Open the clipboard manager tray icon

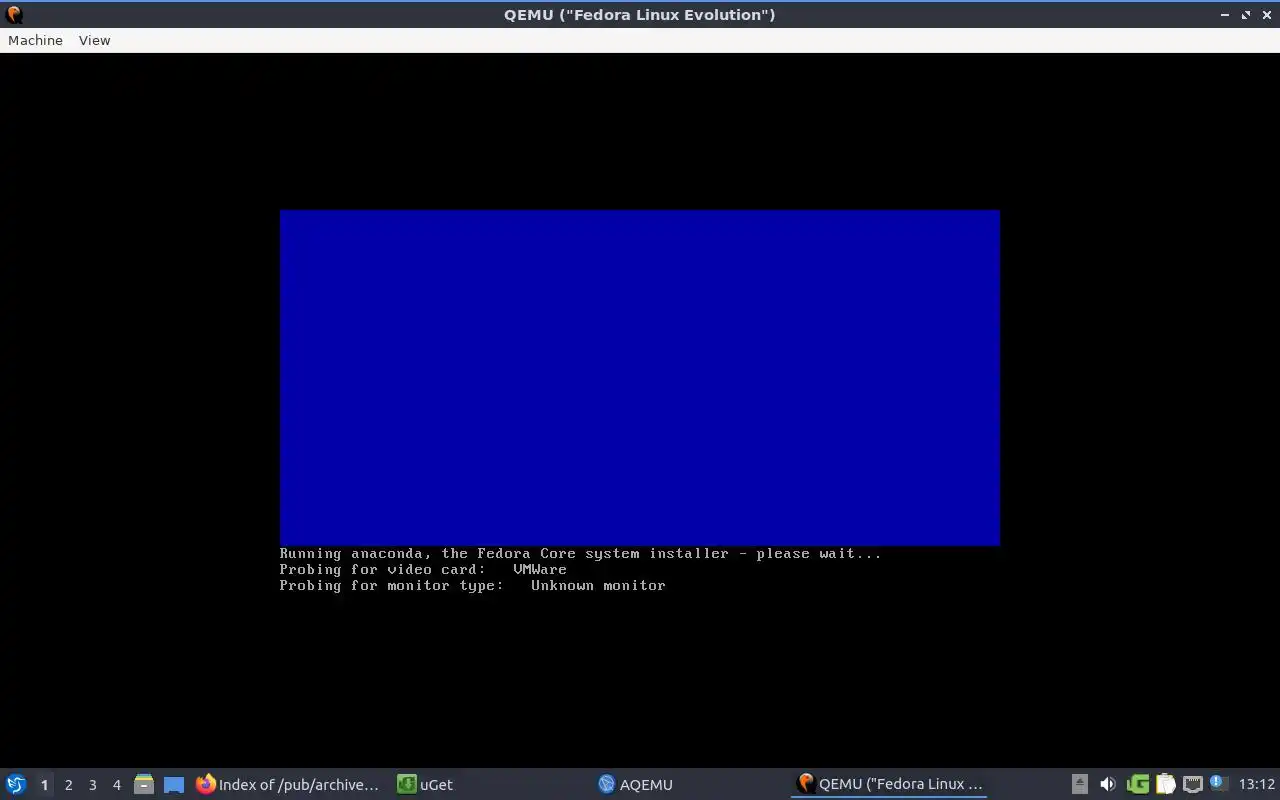(x=1165, y=784)
